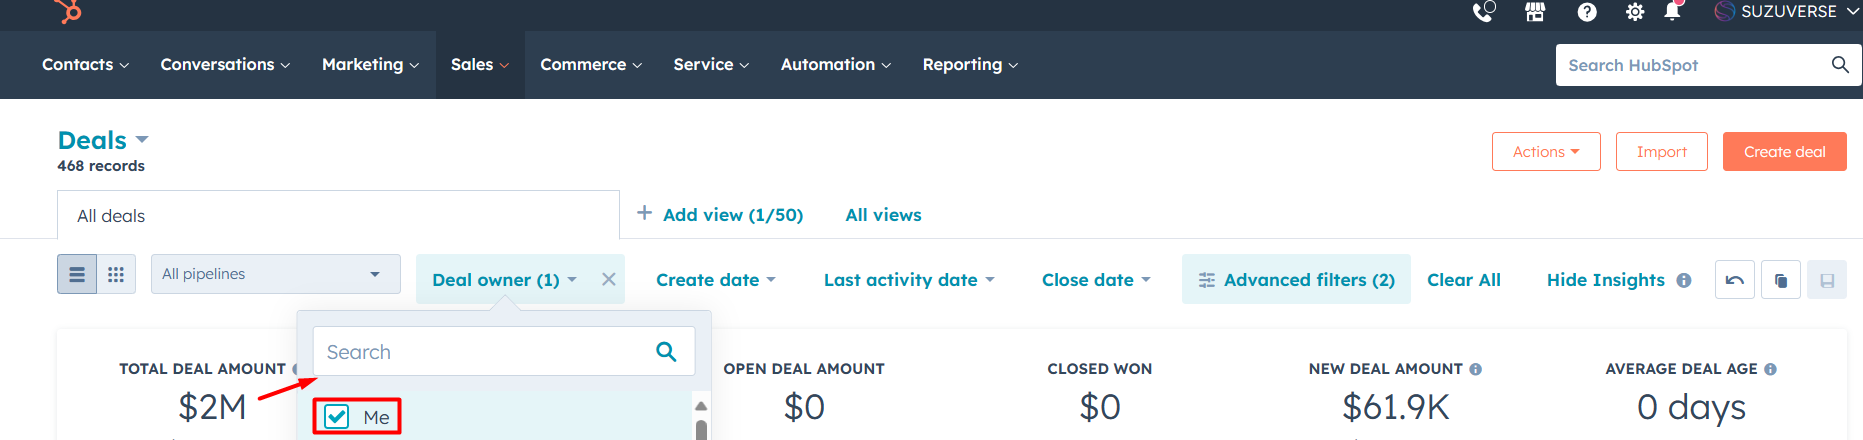
Task: Click the undo view changes icon
Action: (x=1735, y=280)
